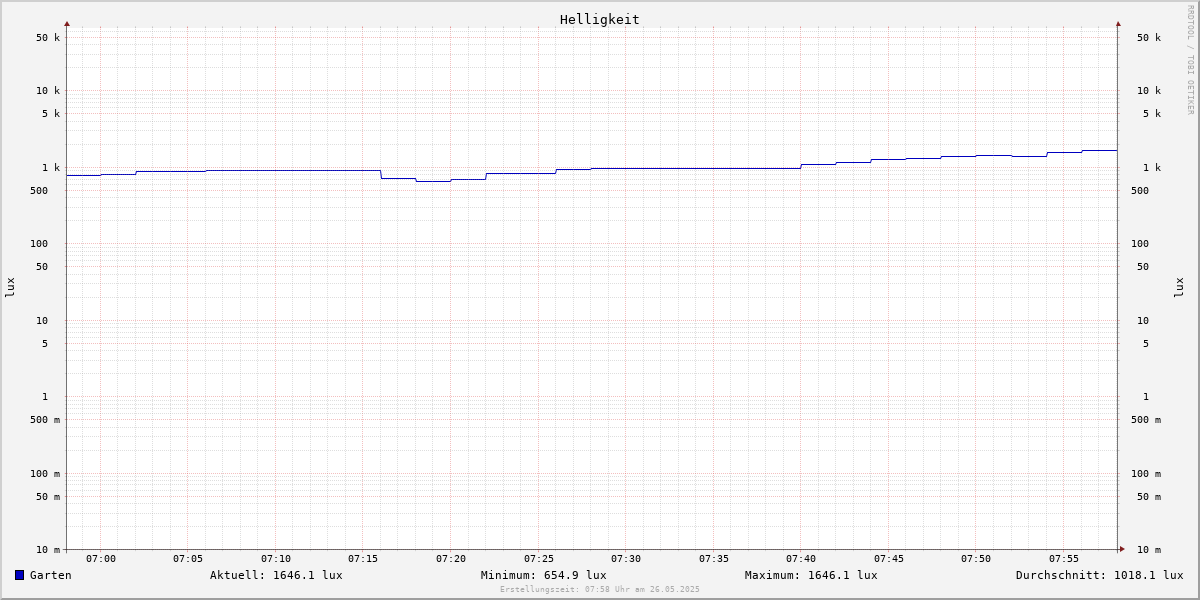Click the 07:10 time axis label
The height and width of the screenshot is (600, 1200).
pos(276,559)
